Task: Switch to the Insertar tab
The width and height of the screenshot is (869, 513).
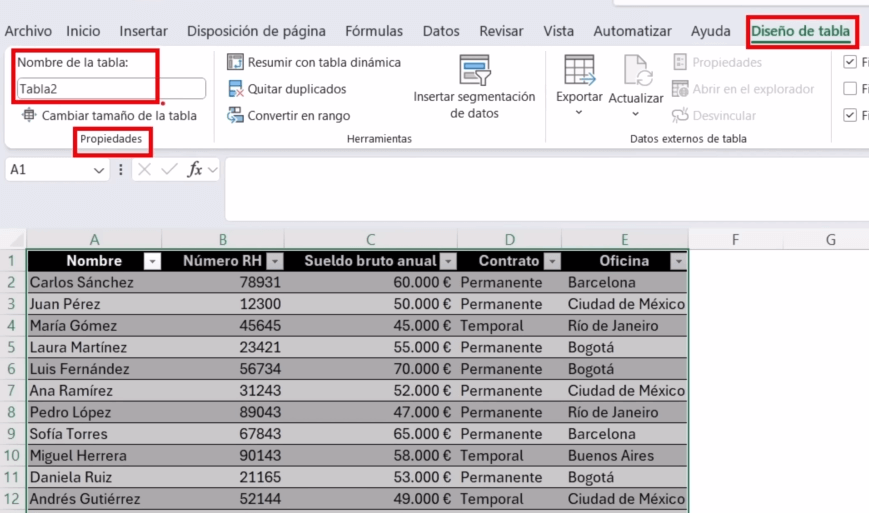Action: (144, 31)
